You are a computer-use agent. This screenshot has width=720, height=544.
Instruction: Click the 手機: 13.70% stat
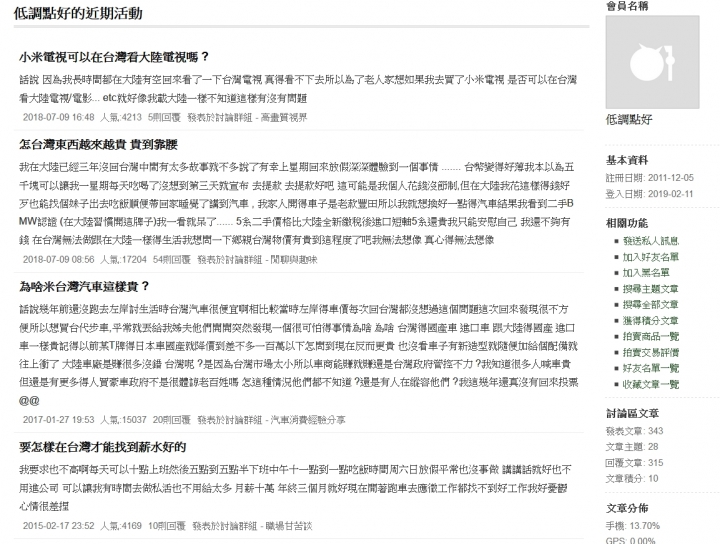(x=633, y=526)
